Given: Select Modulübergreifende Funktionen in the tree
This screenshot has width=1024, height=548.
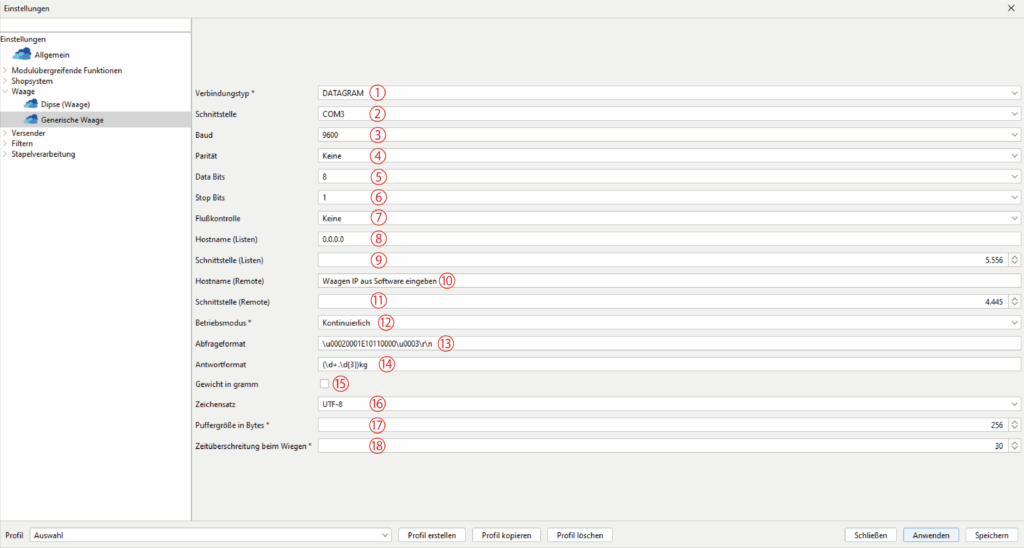Looking at the screenshot, I should pyautogui.click(x=67, y=70).
